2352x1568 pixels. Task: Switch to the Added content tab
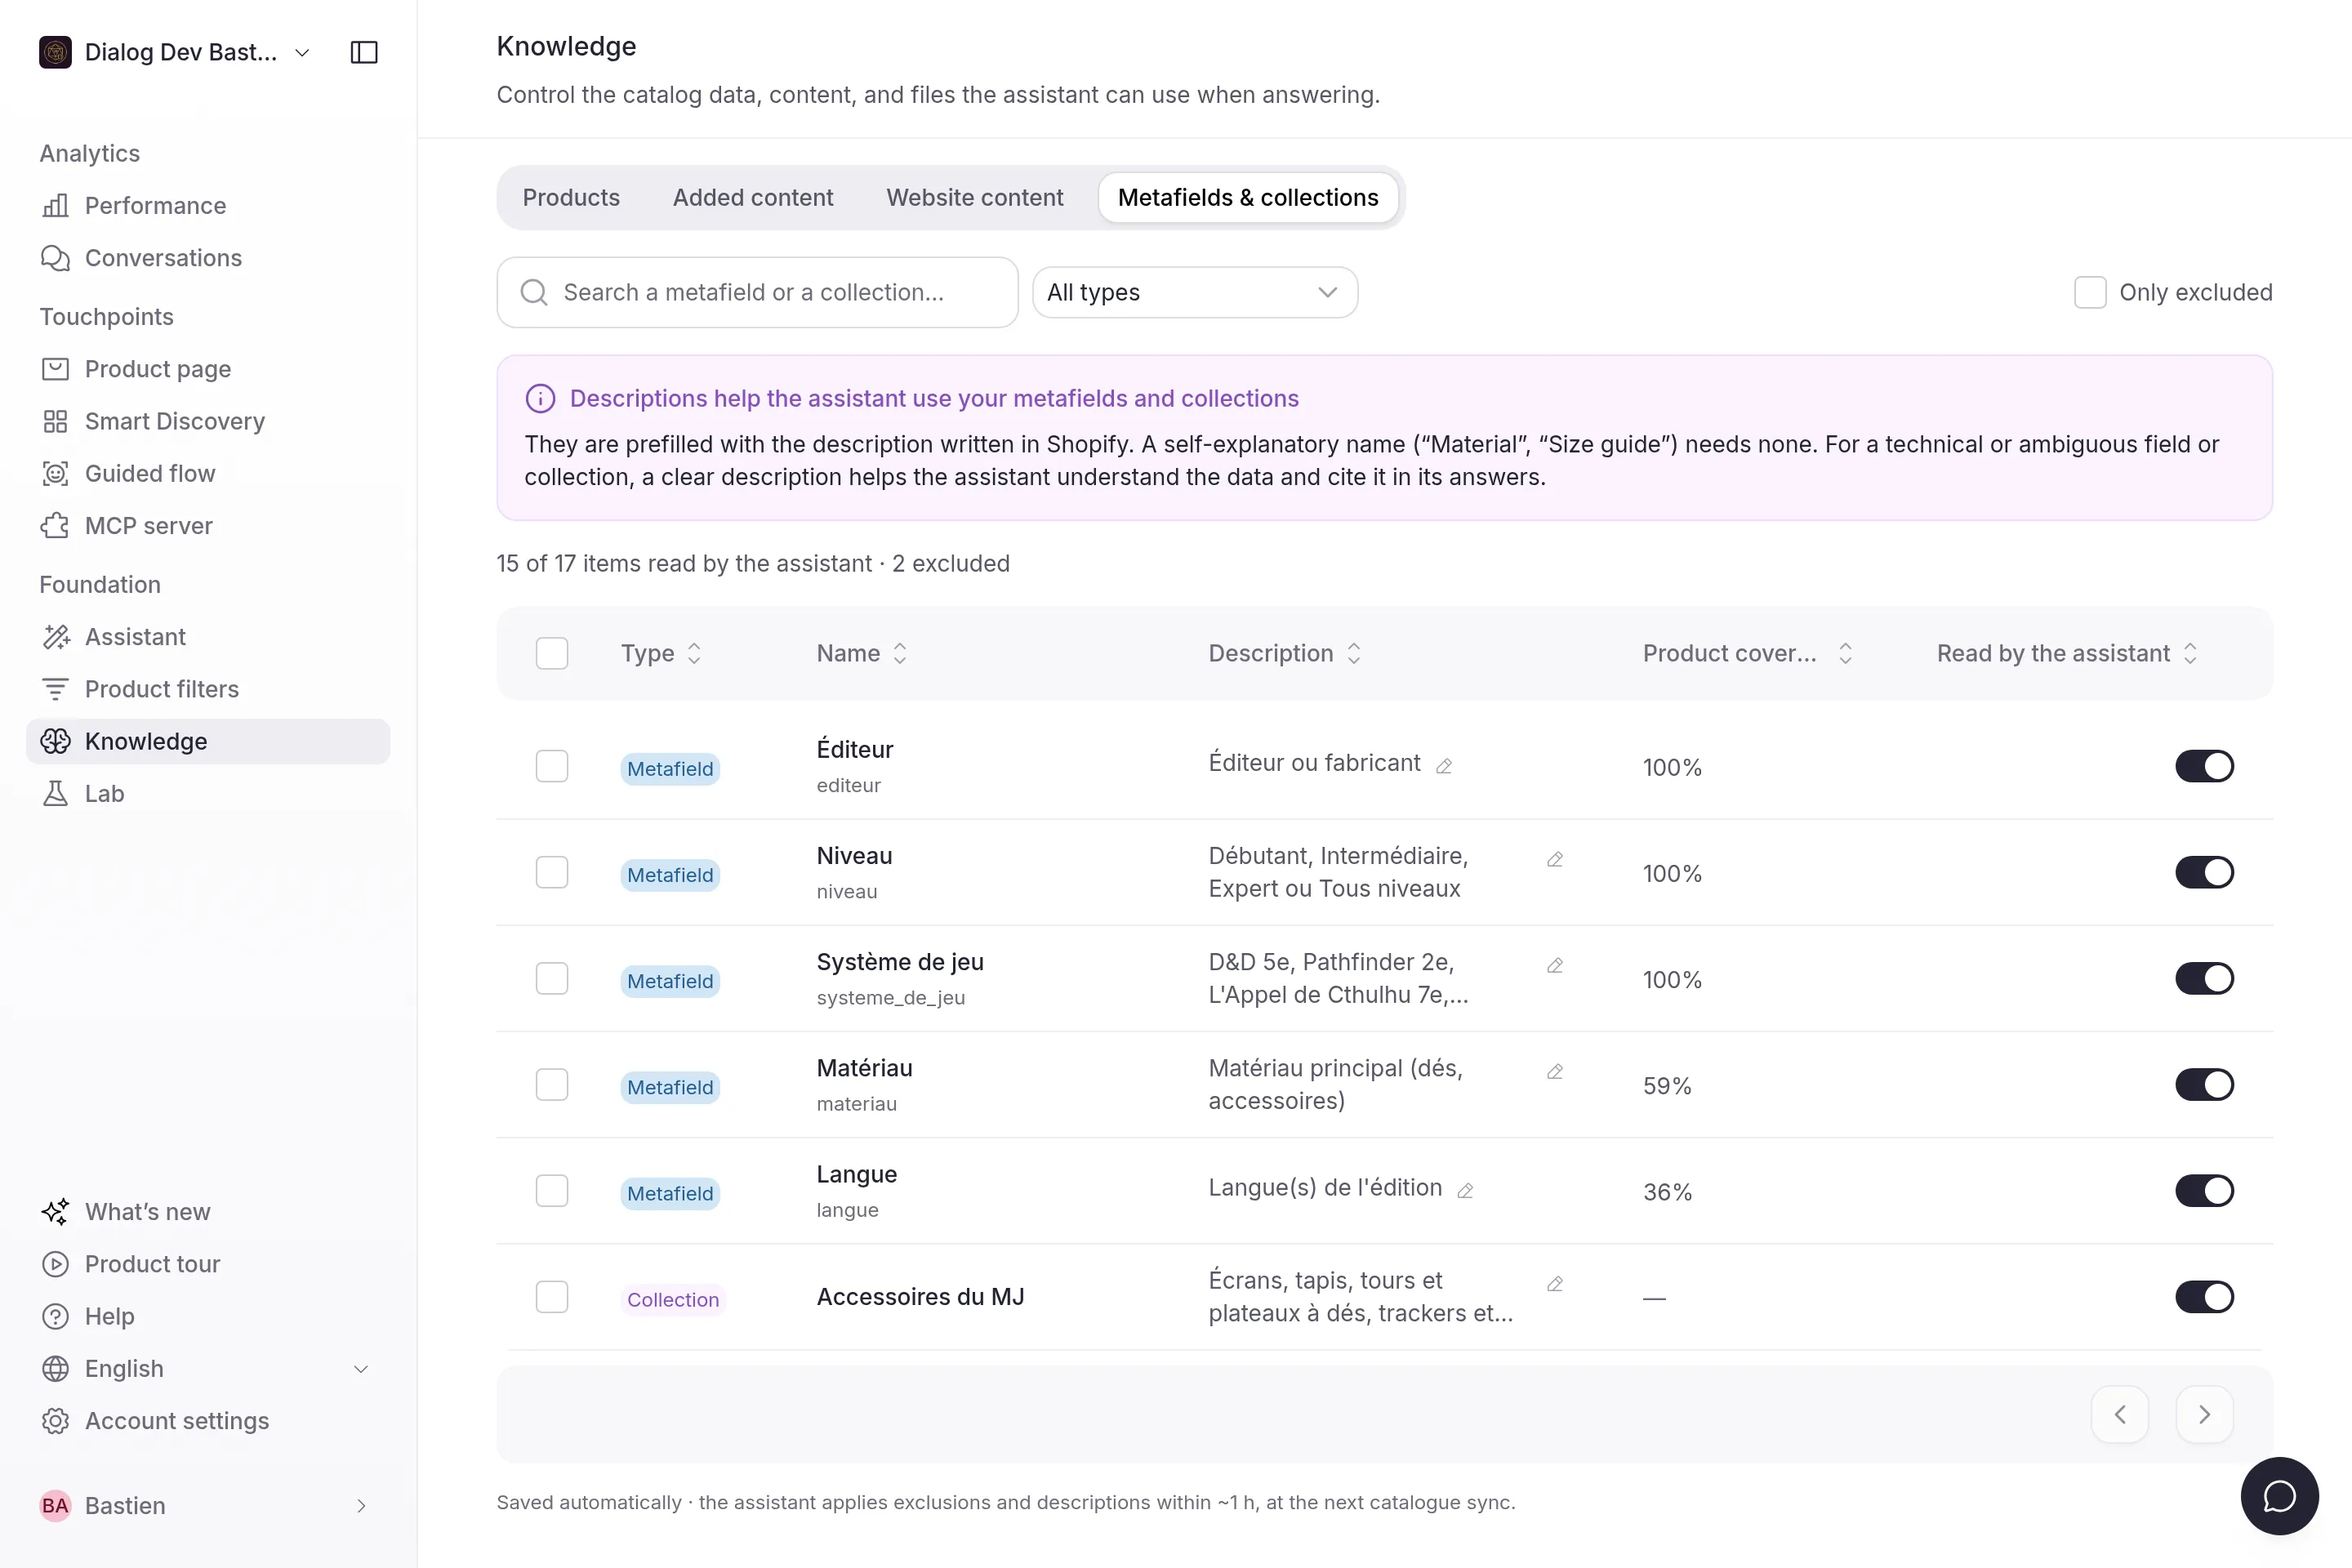753,197
